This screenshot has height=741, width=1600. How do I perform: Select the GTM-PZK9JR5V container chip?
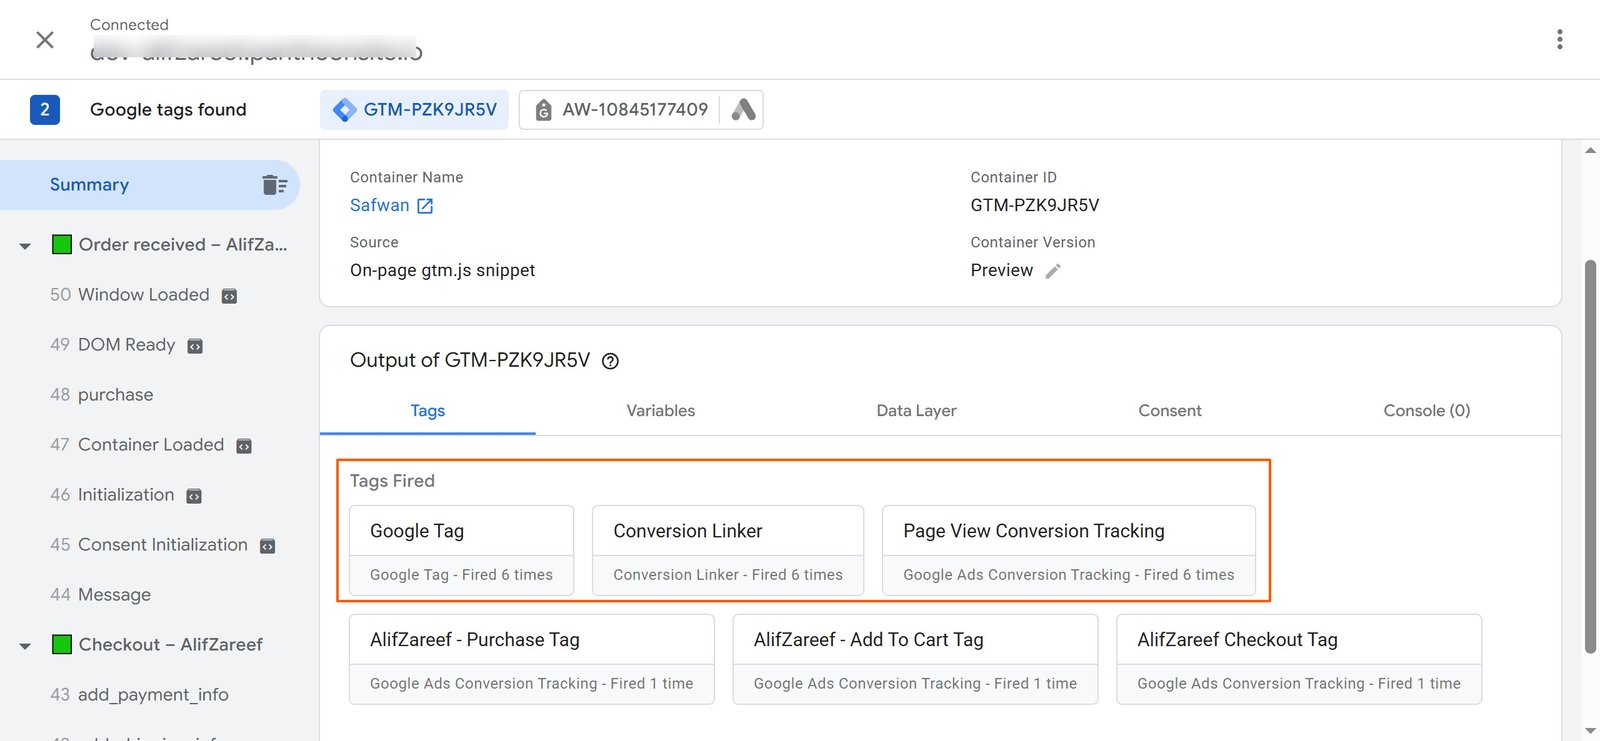point(414,110)
